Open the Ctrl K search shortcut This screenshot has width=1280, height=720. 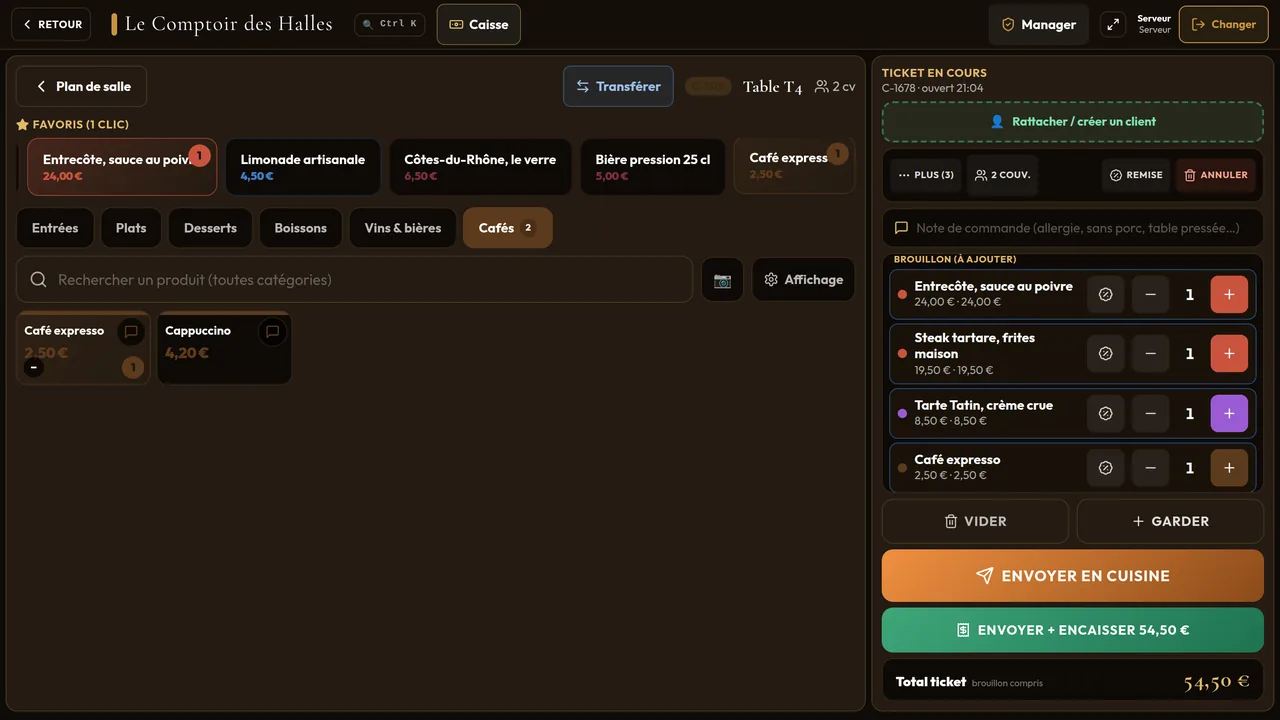390,24
